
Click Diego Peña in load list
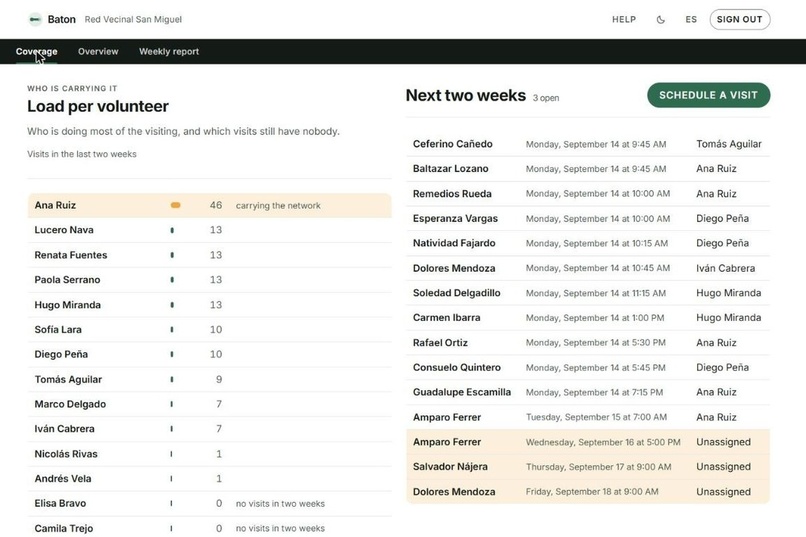click(209, 354)
